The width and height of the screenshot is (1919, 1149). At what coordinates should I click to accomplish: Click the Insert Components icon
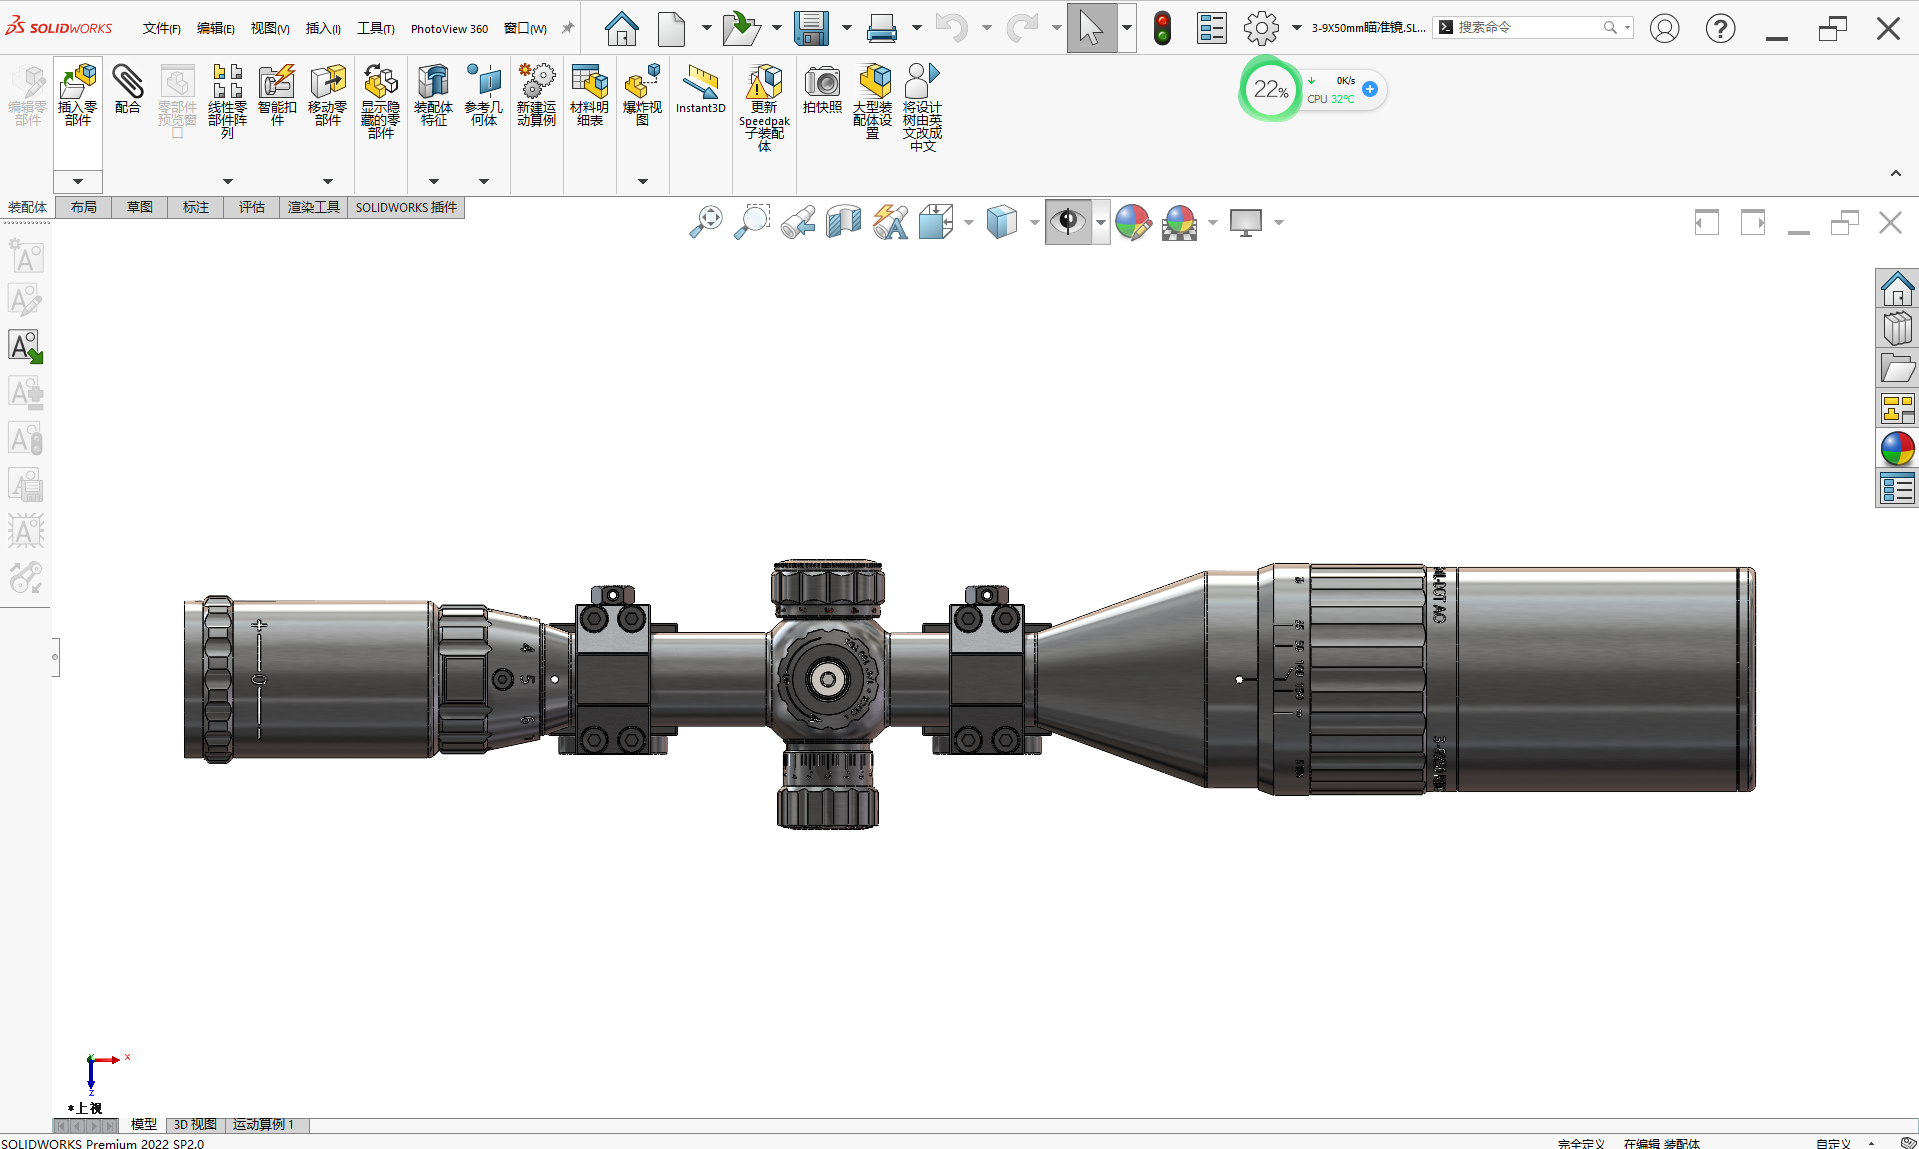pyautogui.click(x=78, y=94)
